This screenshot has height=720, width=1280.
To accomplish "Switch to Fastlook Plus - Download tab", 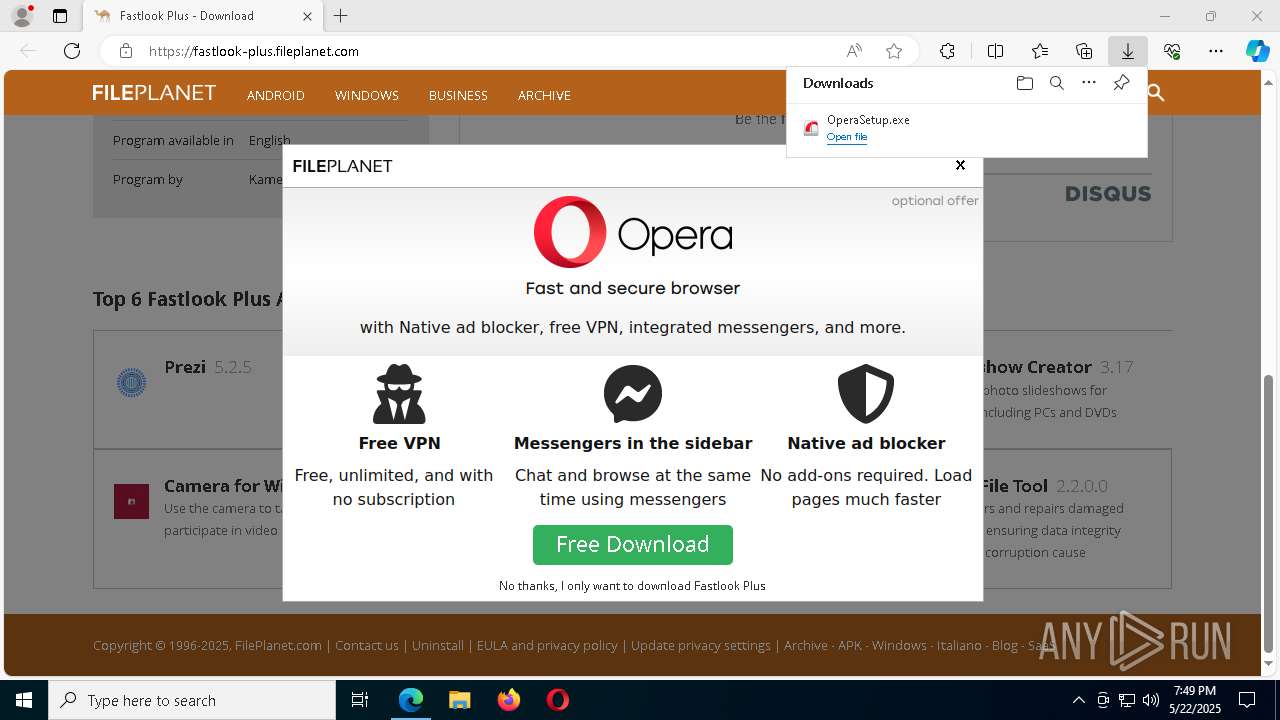I will click(x=201, y=16).
